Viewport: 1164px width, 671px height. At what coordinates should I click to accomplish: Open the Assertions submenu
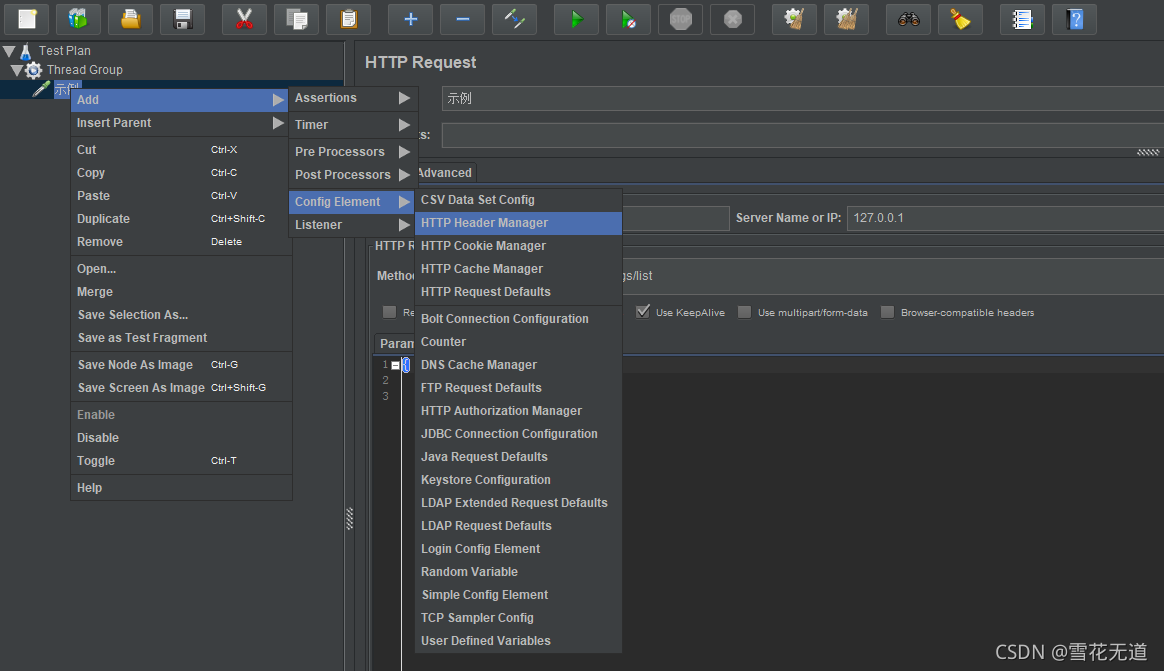click(x=352, y=98)
